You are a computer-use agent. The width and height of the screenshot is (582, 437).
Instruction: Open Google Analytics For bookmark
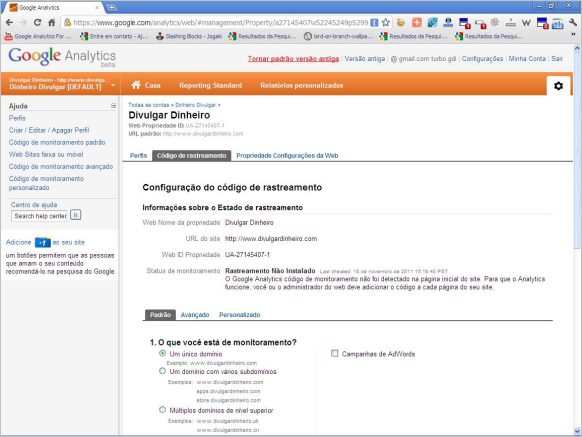pyautogui.click(x=37, y=36)
